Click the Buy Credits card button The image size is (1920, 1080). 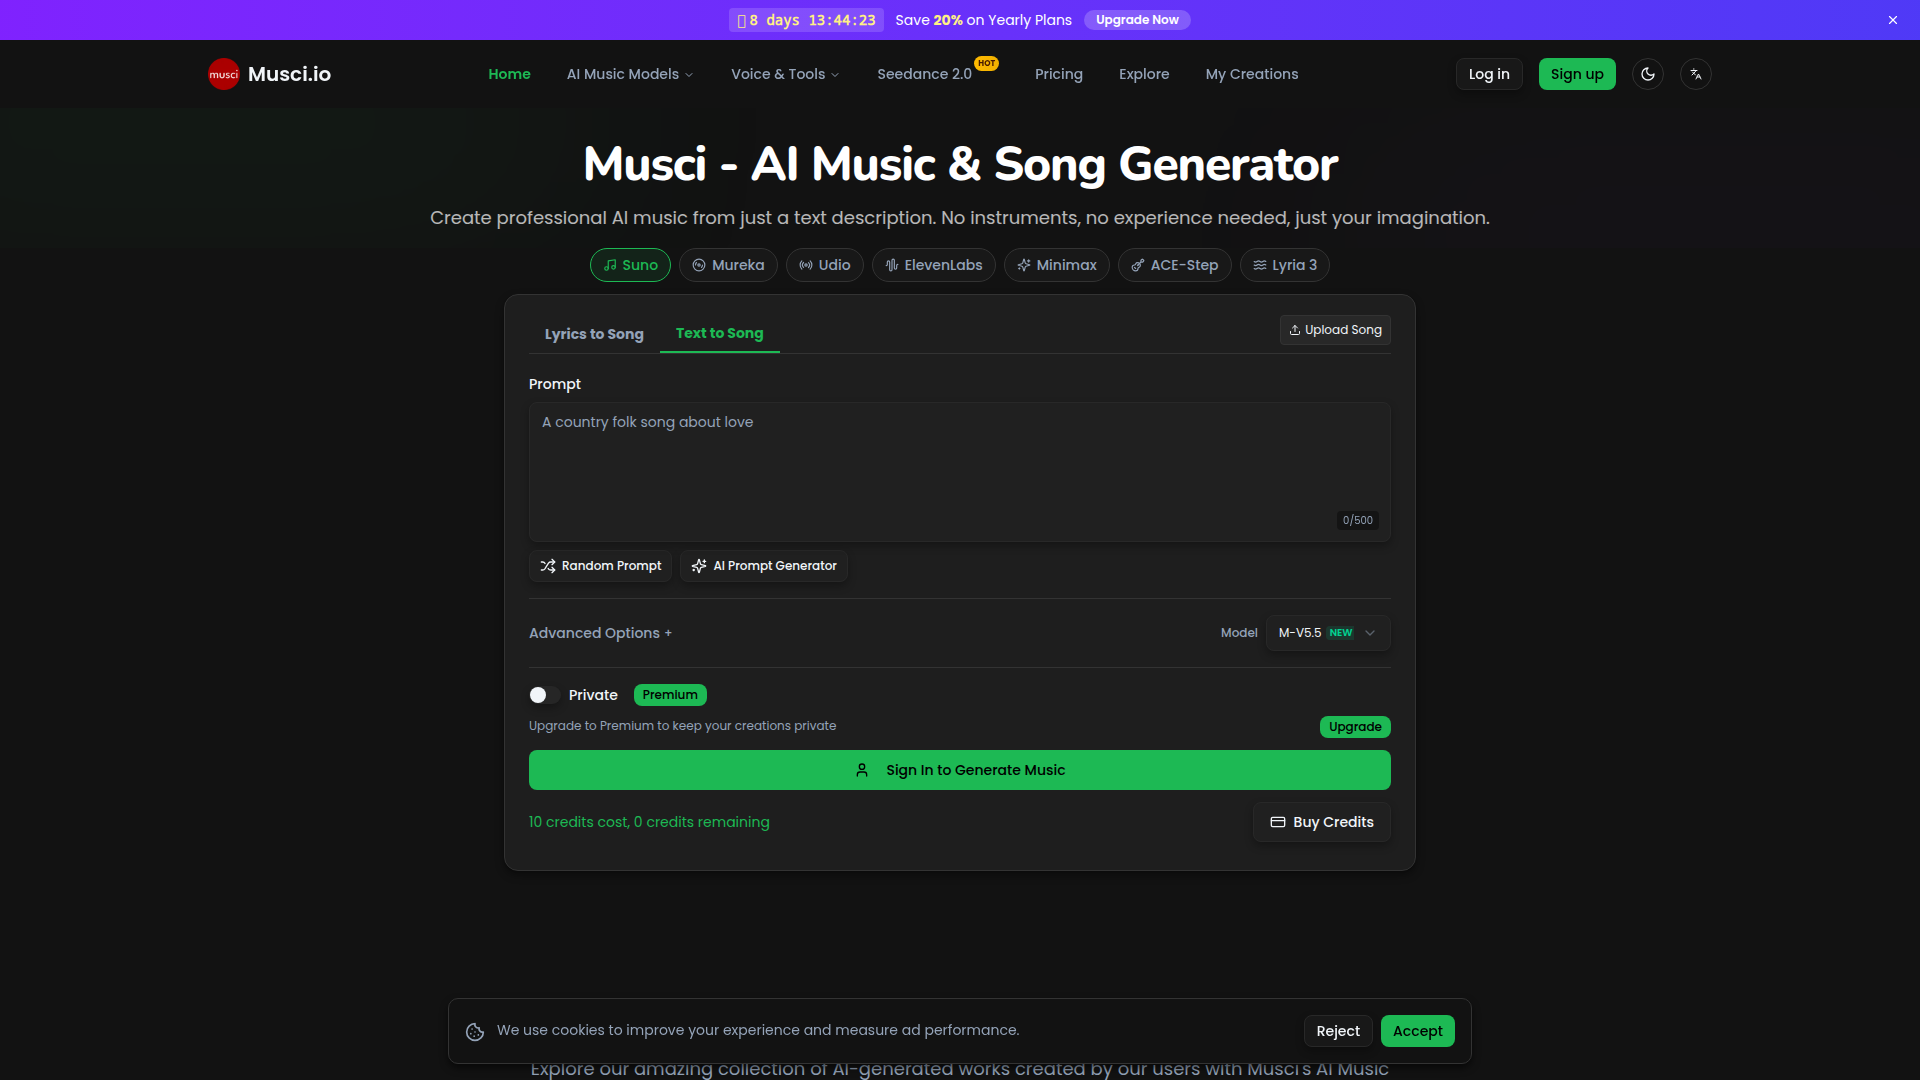coord(1322,822)
